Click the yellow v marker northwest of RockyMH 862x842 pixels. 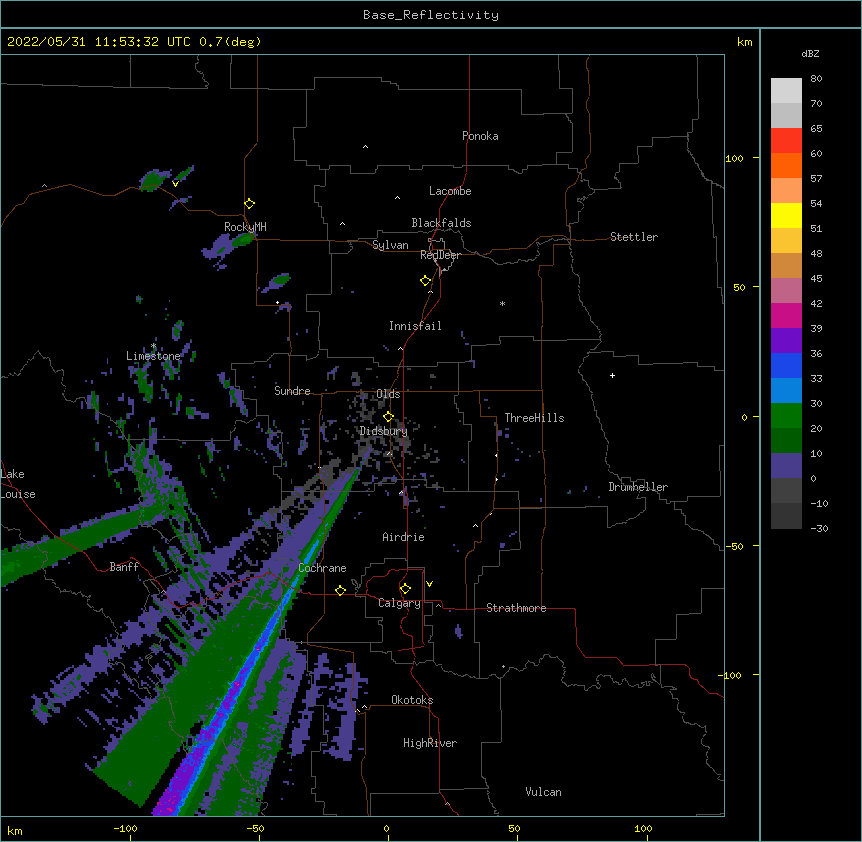click(175, 184)
